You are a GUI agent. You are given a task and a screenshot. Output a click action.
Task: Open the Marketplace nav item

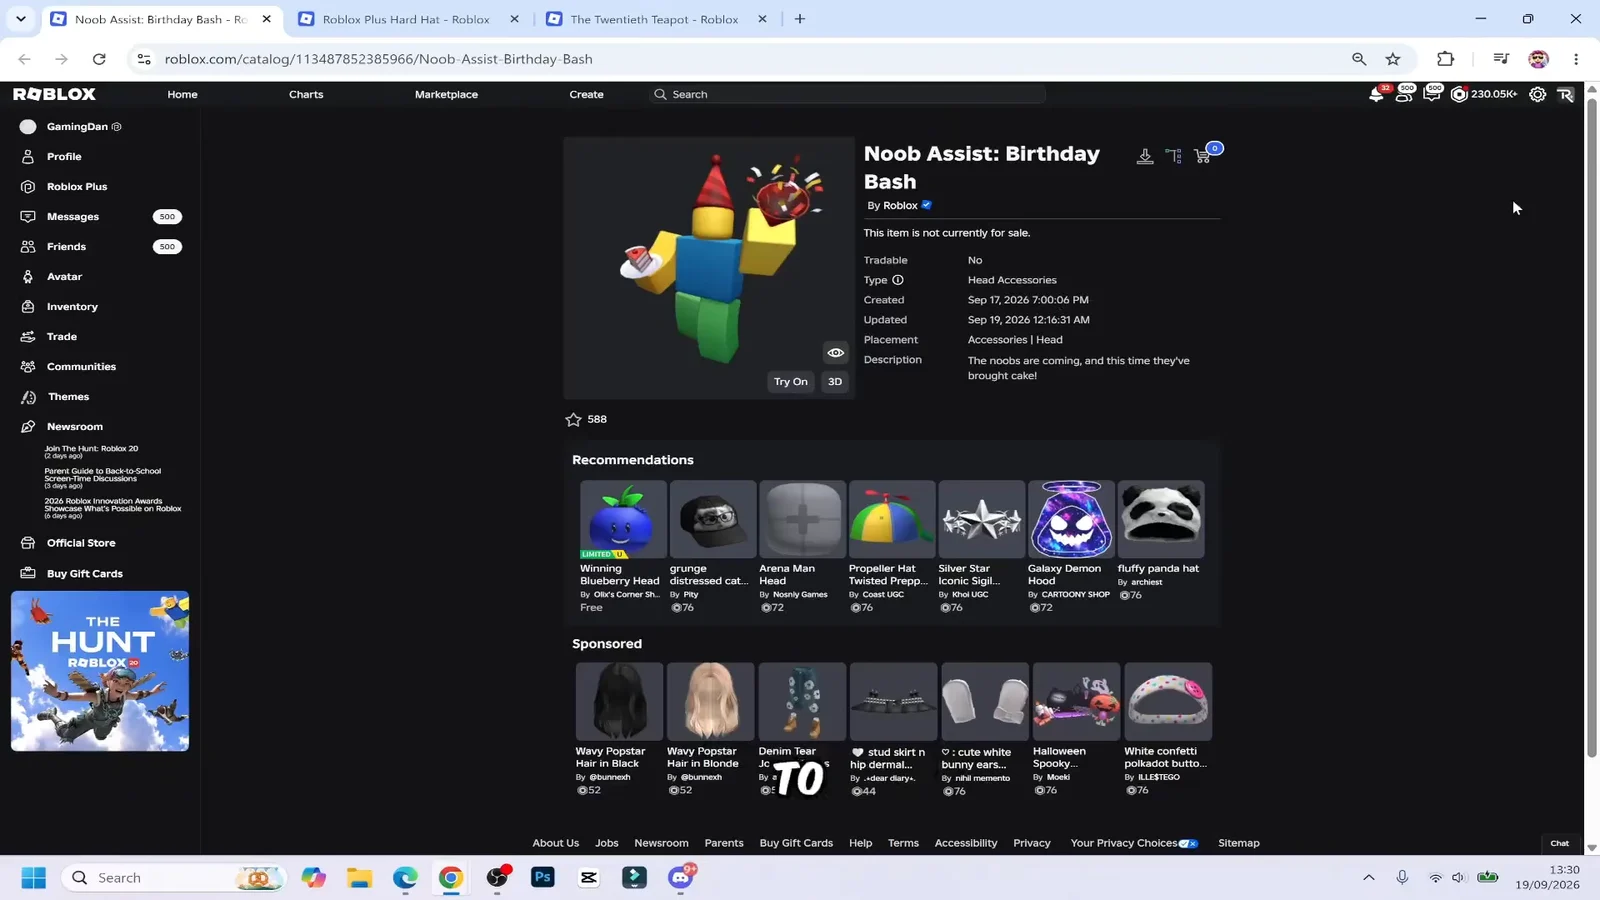click(x=446, y=94)
